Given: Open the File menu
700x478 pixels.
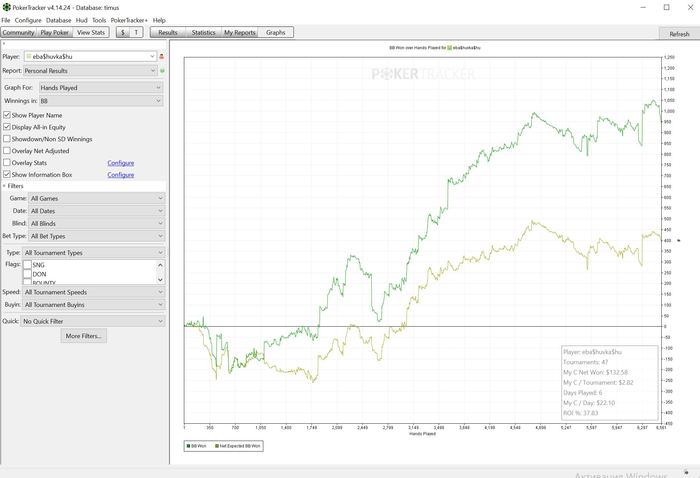Looking at the screenshot, I should (x=6, y=20).
